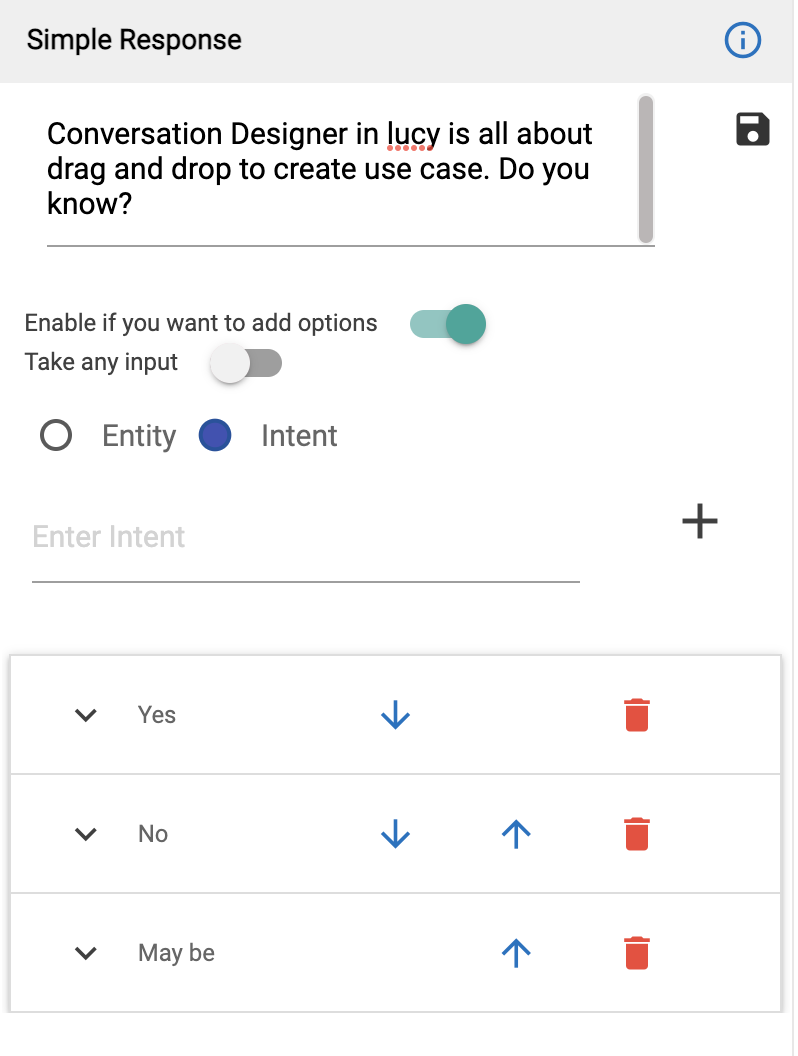Expand the No option chevron
This screenshot has width=798, height=1056.
87,834
